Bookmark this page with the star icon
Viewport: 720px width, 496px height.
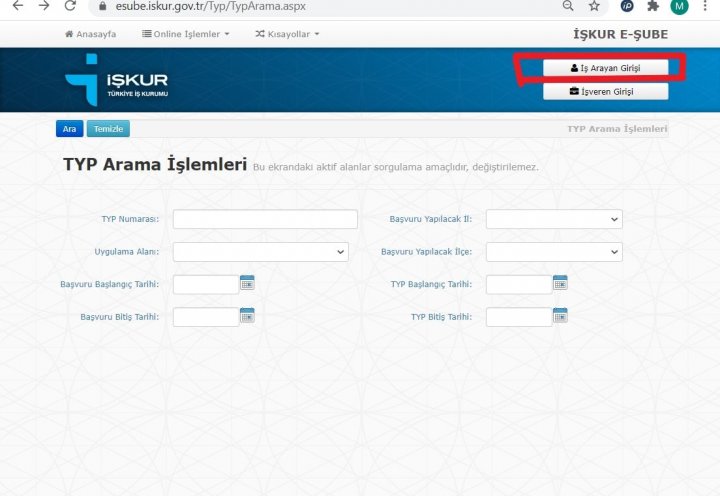tap(594, 6)
